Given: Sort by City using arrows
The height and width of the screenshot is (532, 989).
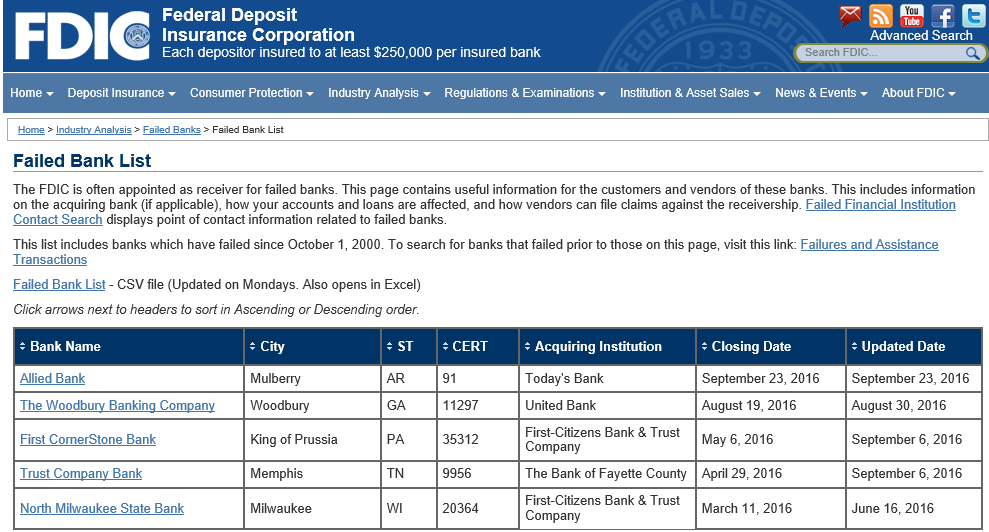Looking at the screenshot, I should pos(252,346).
